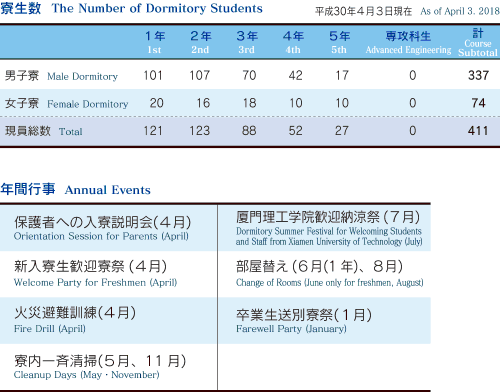Click the As of April 3, 2018 date text

click(x=460, y=11)
